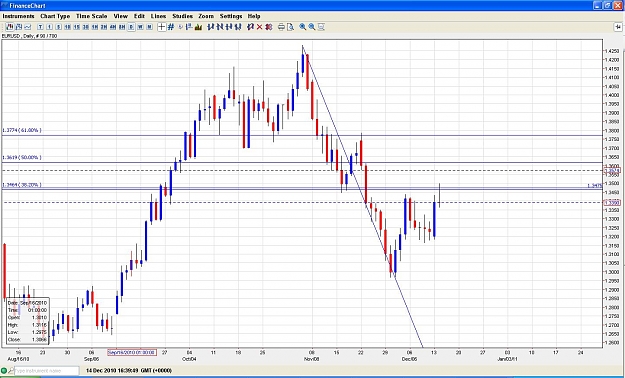Focus the 'type instrument name' input field
This screenshot has height=378, width=625.
click(x=47, y=371)
